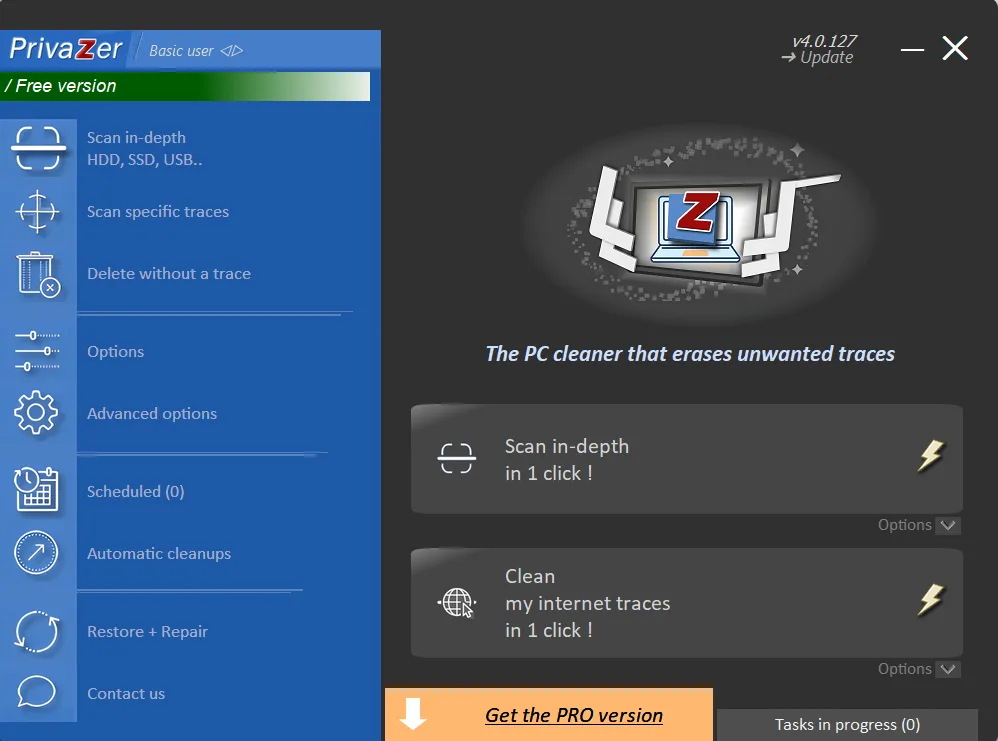
Task: Close the PrivaZer window
Action: pyautogui.click(x=955, y=48)
